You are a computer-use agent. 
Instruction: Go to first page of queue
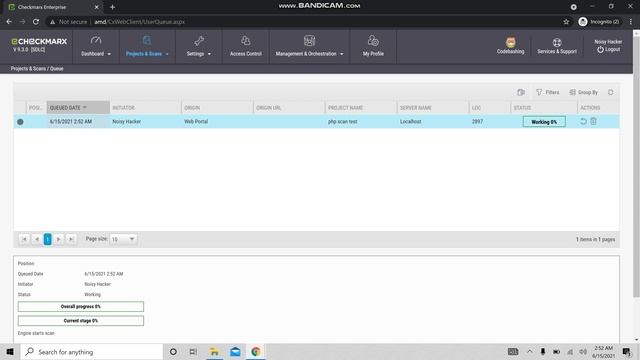point(24,239)
